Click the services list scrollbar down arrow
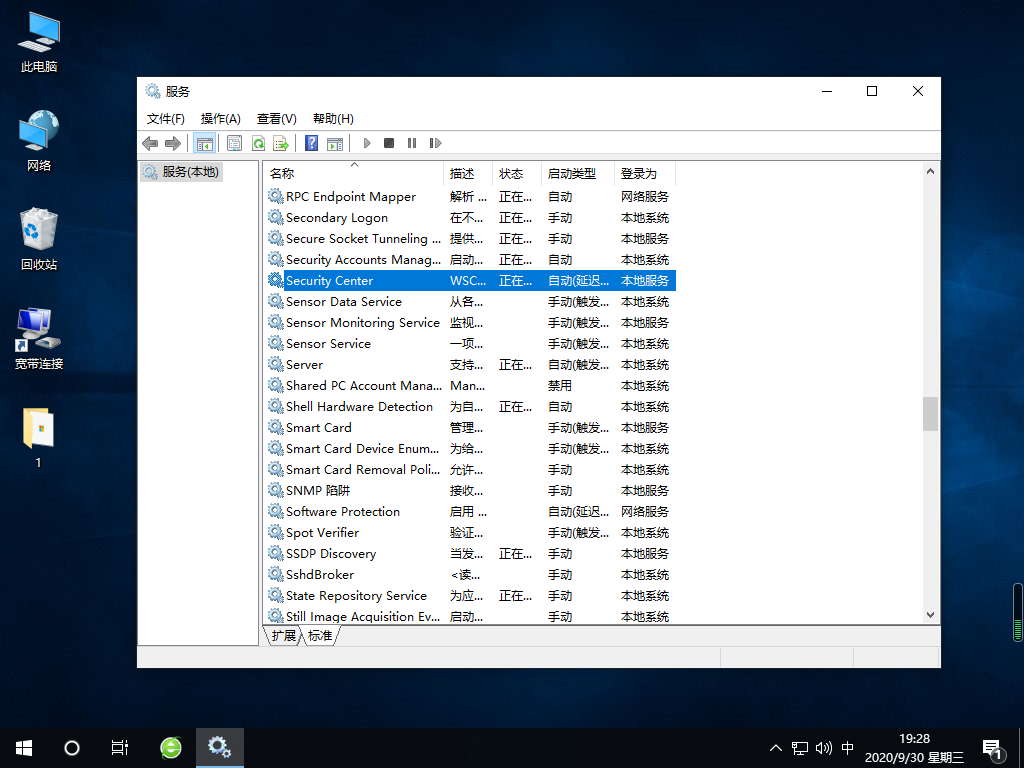Viewport: 1024px width, 768px height. (930, 615)
